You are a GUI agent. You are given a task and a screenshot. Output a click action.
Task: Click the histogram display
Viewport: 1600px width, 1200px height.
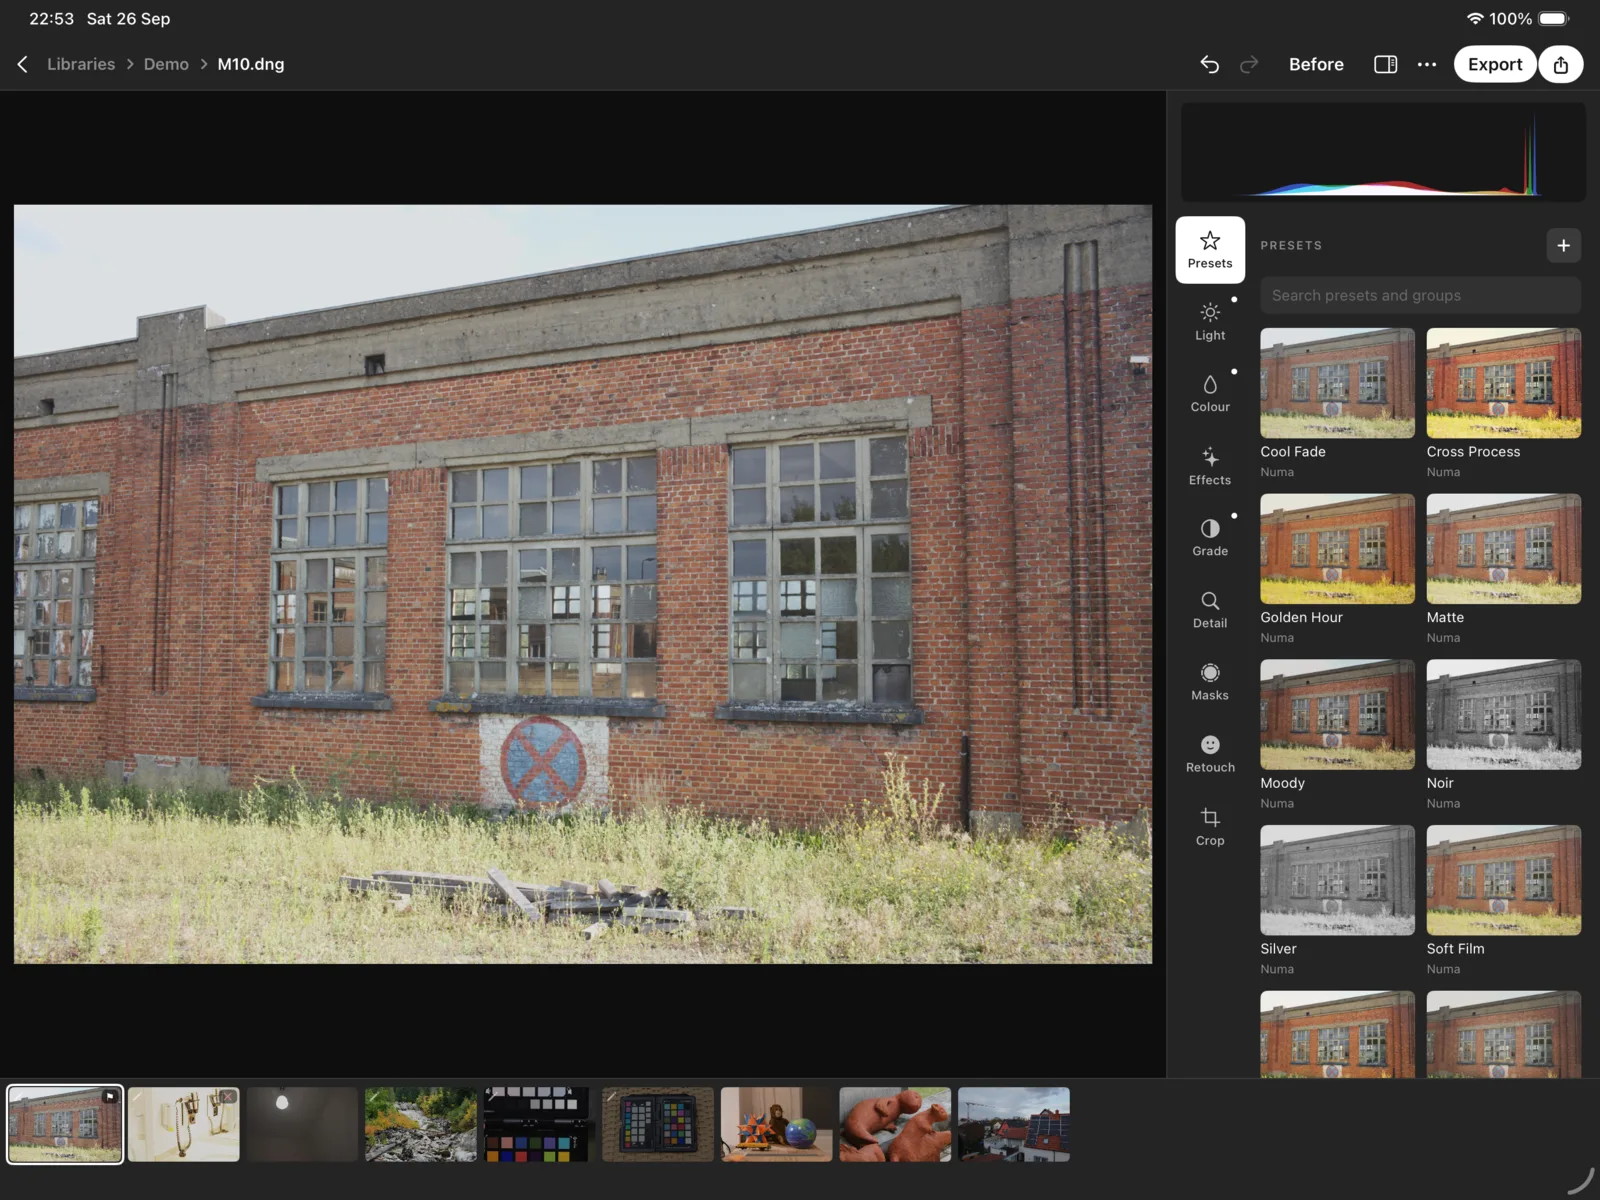1383,152
